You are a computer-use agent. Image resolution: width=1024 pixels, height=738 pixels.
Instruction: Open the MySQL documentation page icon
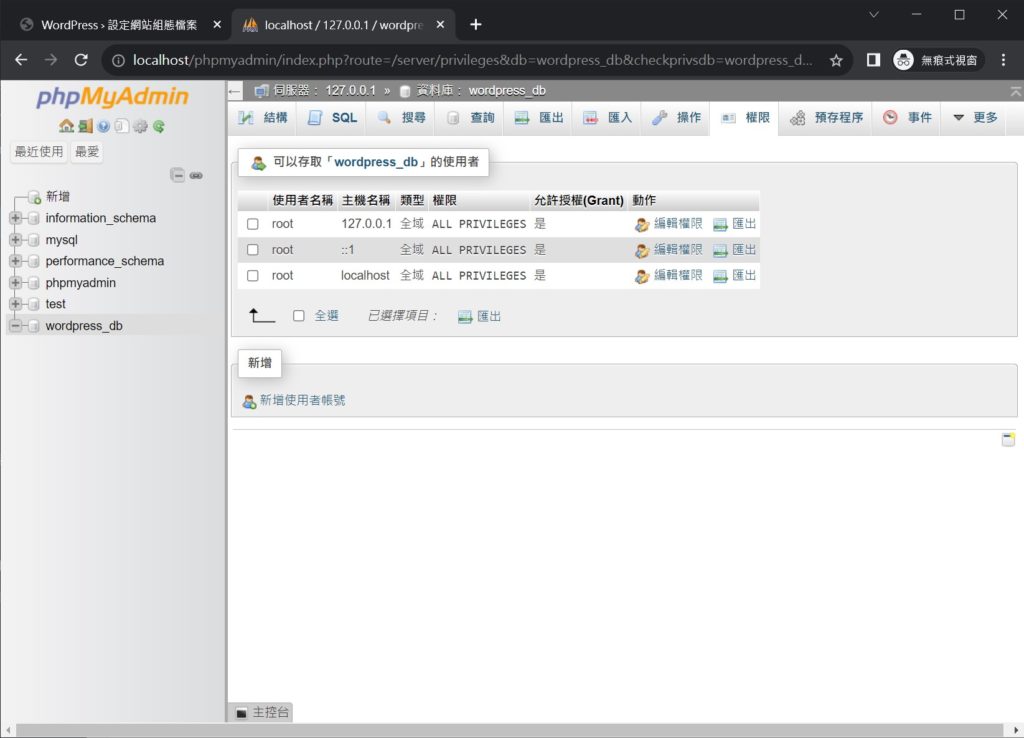click(121, 126)
